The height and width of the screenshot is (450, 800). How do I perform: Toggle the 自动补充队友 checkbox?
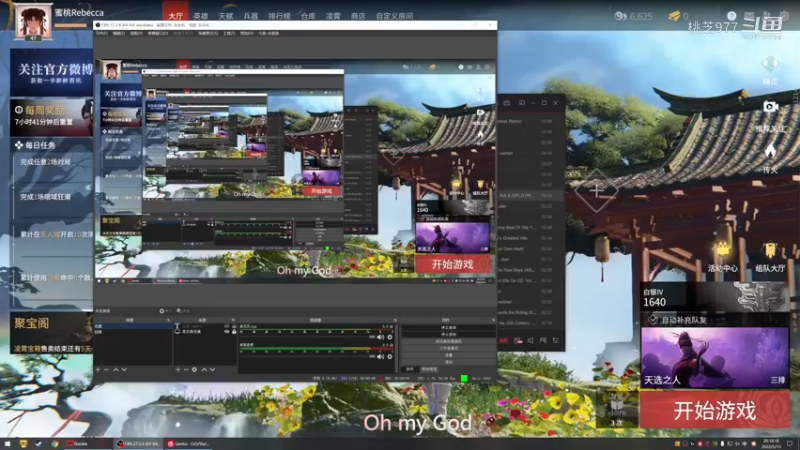[653, 320]
